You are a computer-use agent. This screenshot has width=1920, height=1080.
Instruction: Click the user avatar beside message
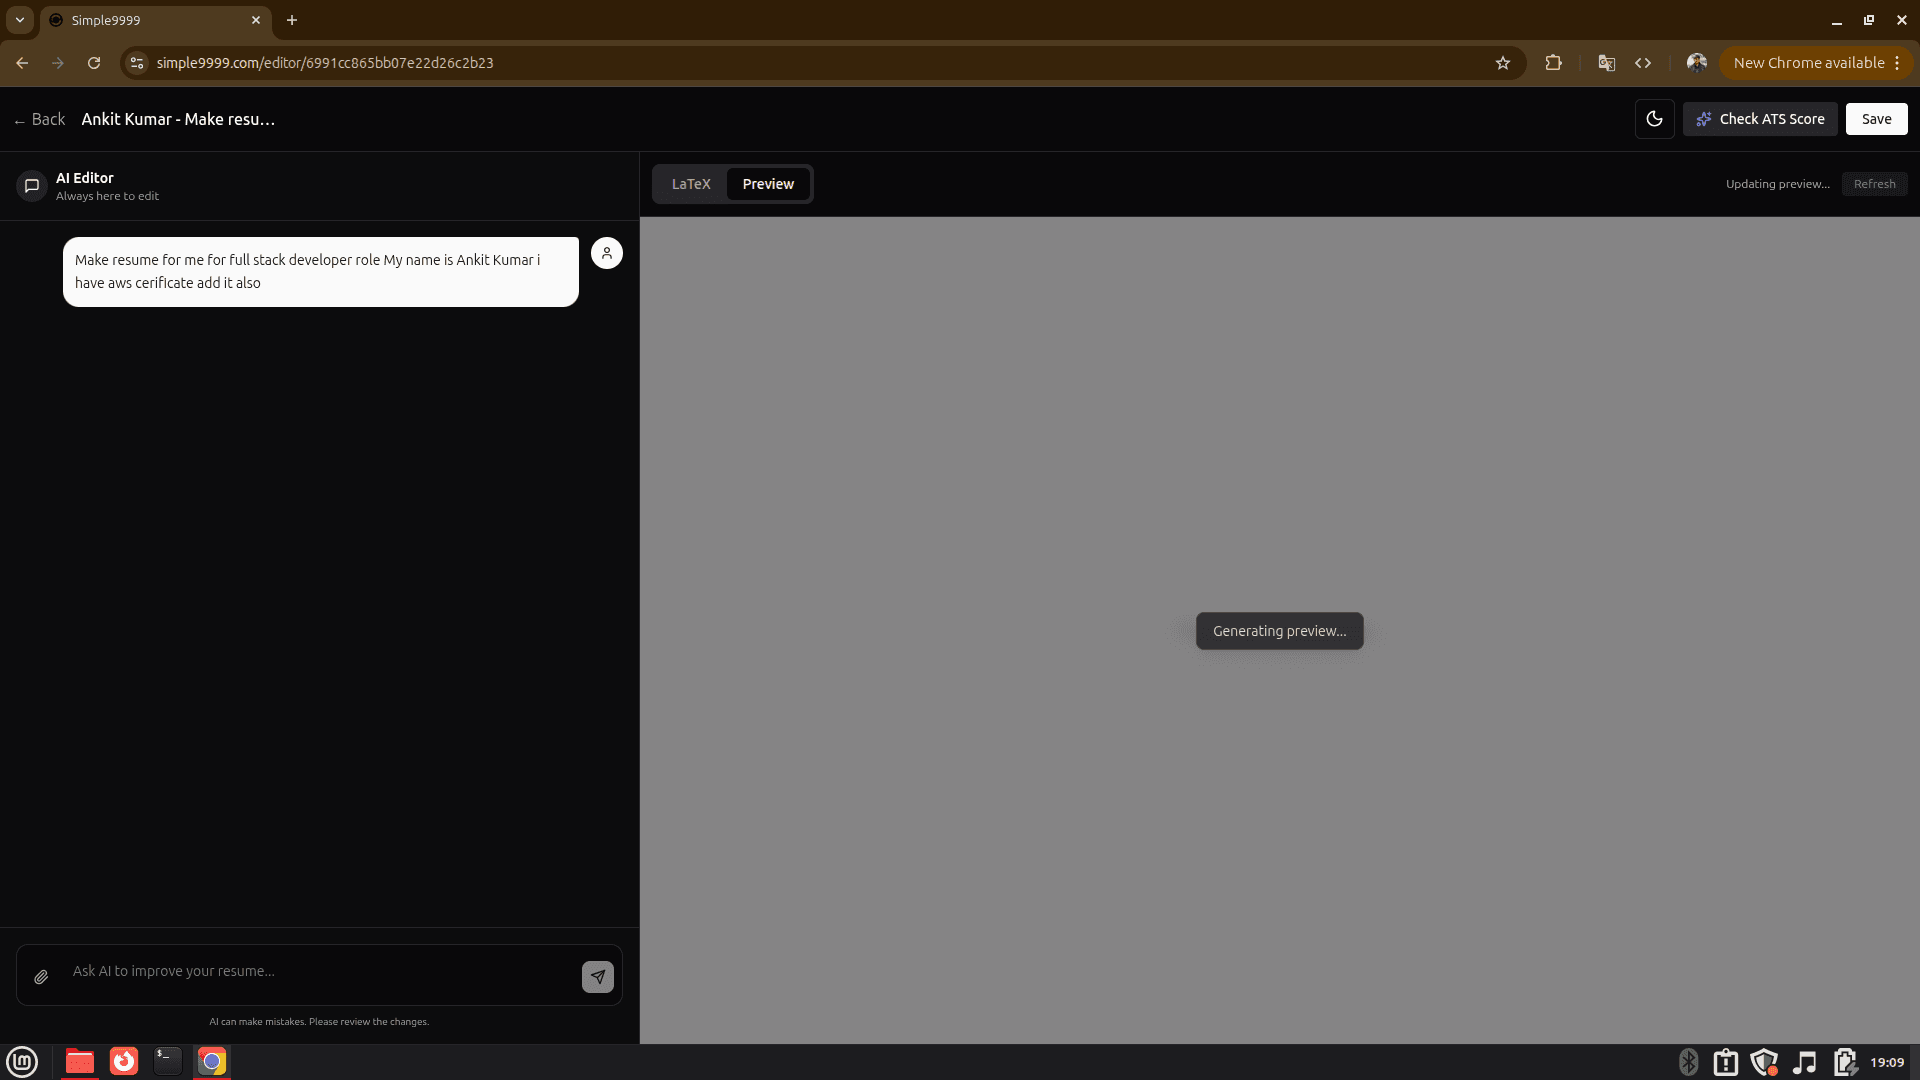606,253
